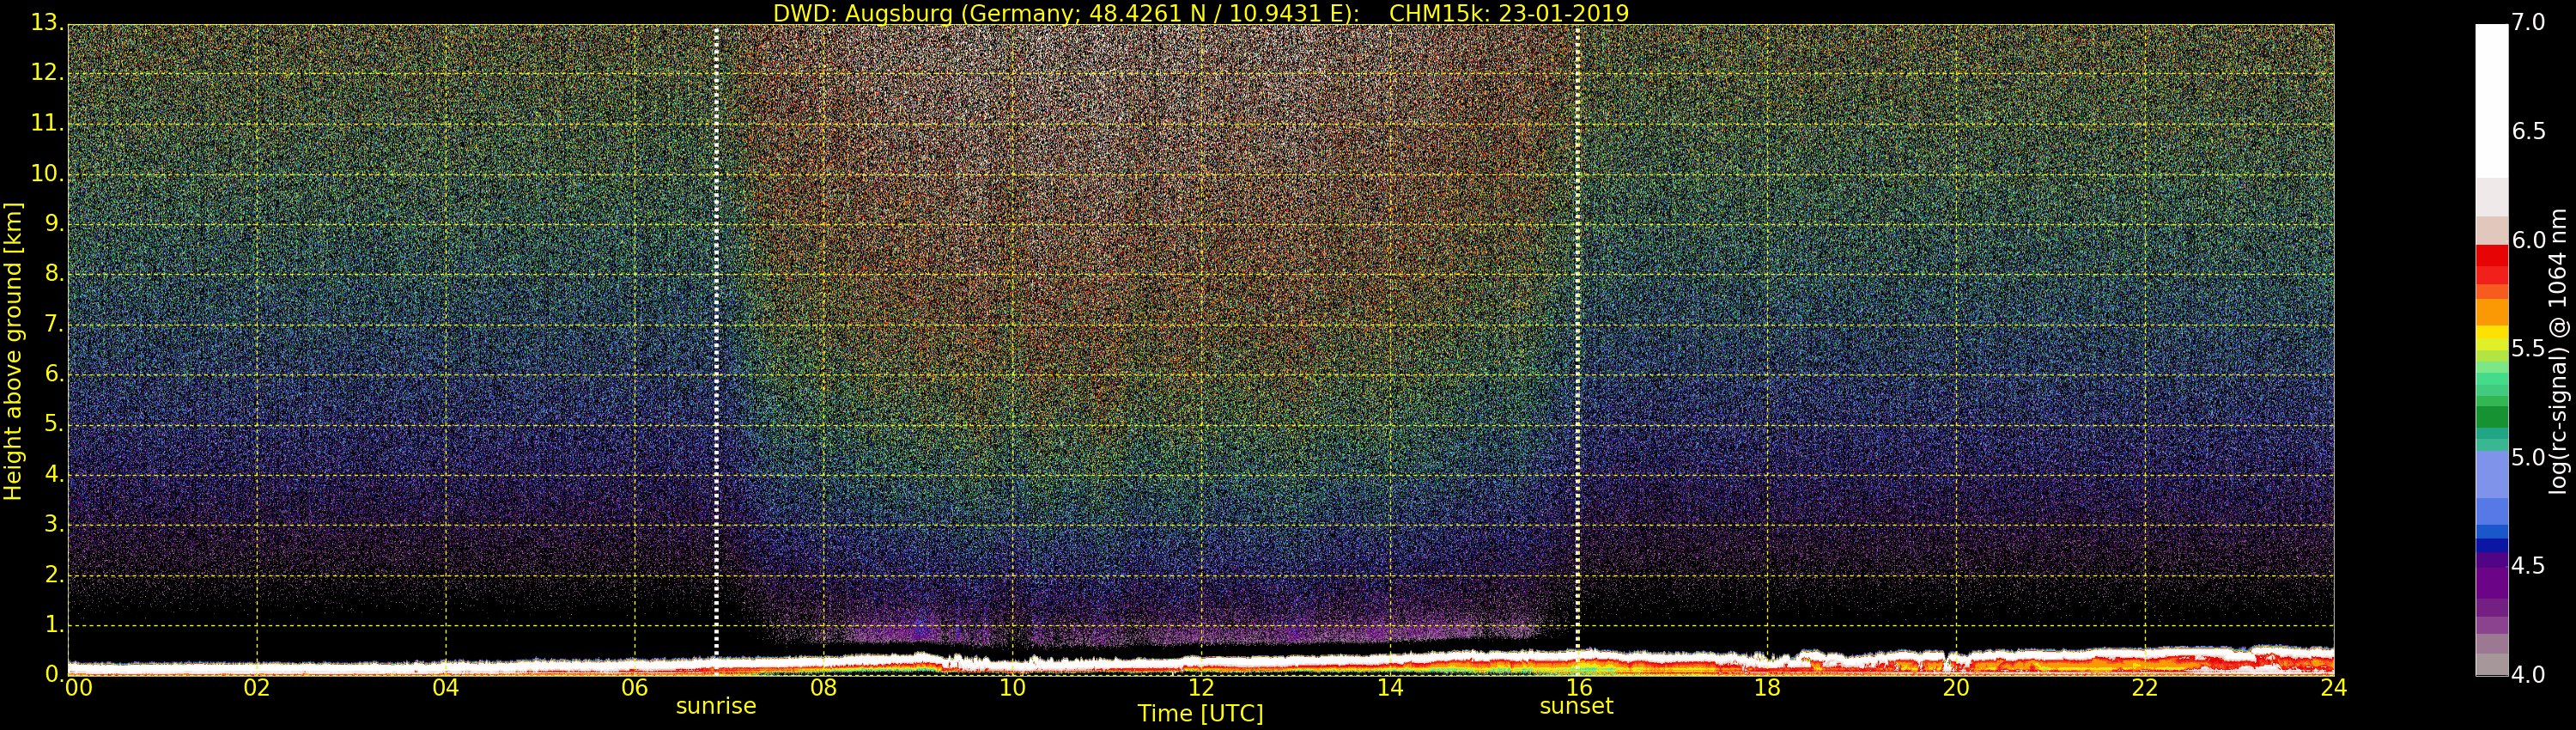Click time tick label '04'
The width and height of the screenshot is (2576, 730).
[x=446, y=688]
